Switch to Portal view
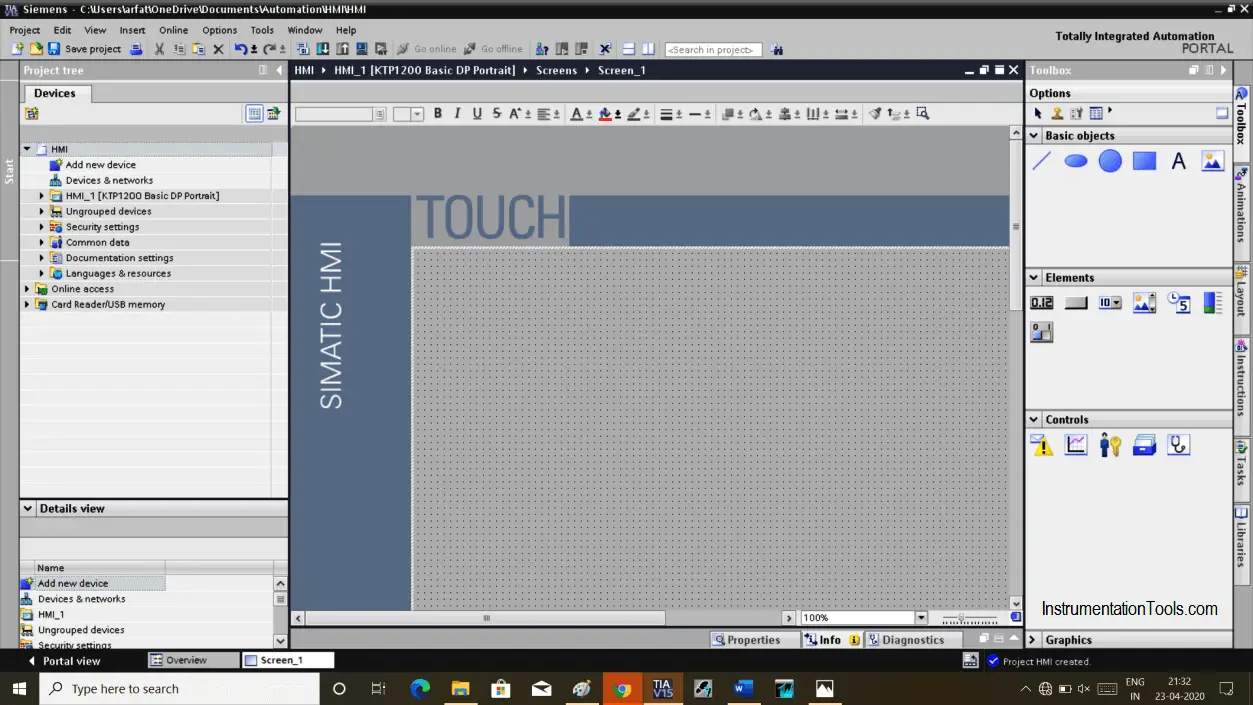Viewport: 1253px width, 705px height. pyautogui.click(x=63, y=661)
